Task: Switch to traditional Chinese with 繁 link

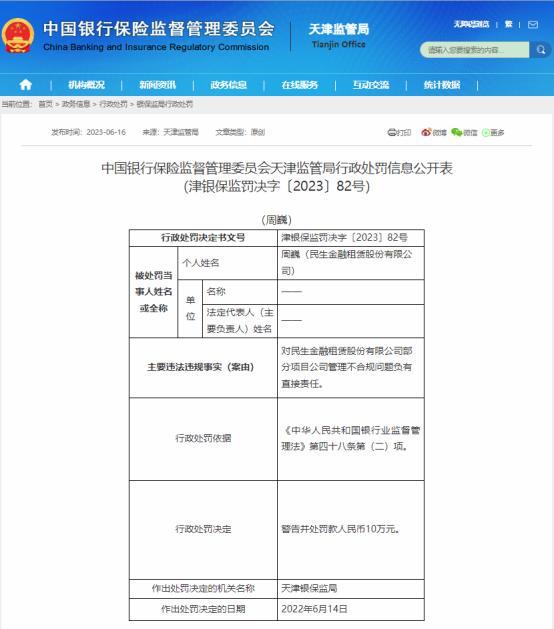Action: (508, 24)
